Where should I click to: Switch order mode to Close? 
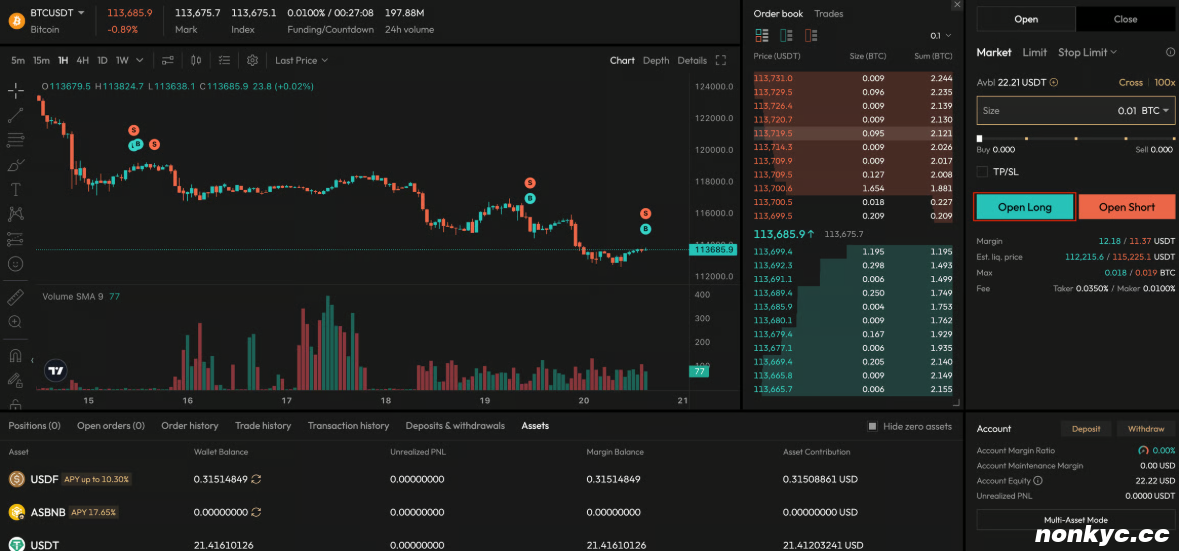pos(1126,20)
